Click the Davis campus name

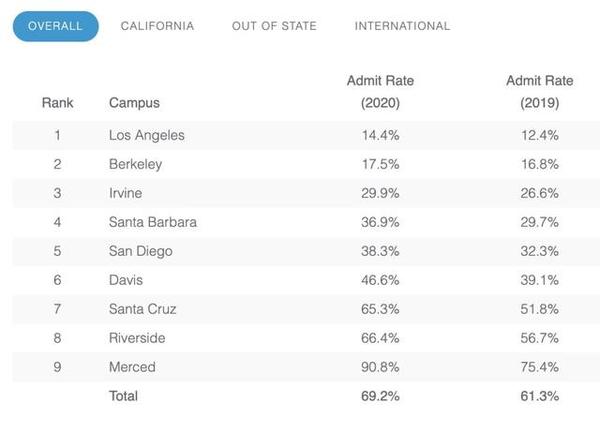(126, 280)
